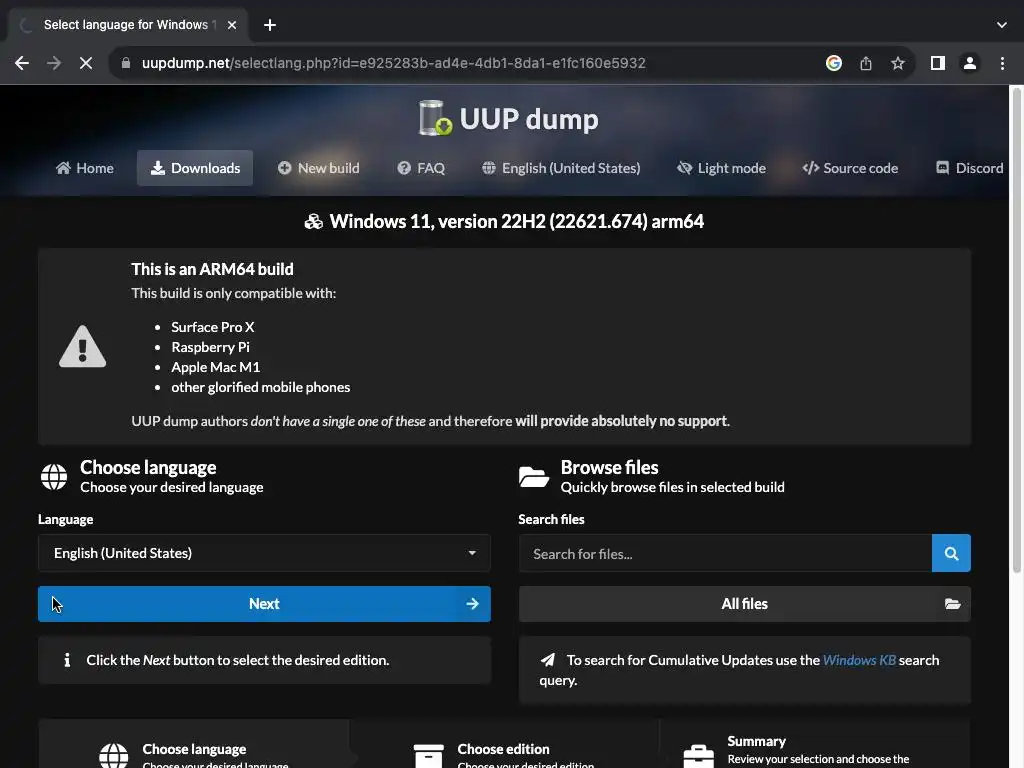Switch to Light mode
Image resolution: width=1024 pixels, height=768 pixels.
tap(722, 168)
